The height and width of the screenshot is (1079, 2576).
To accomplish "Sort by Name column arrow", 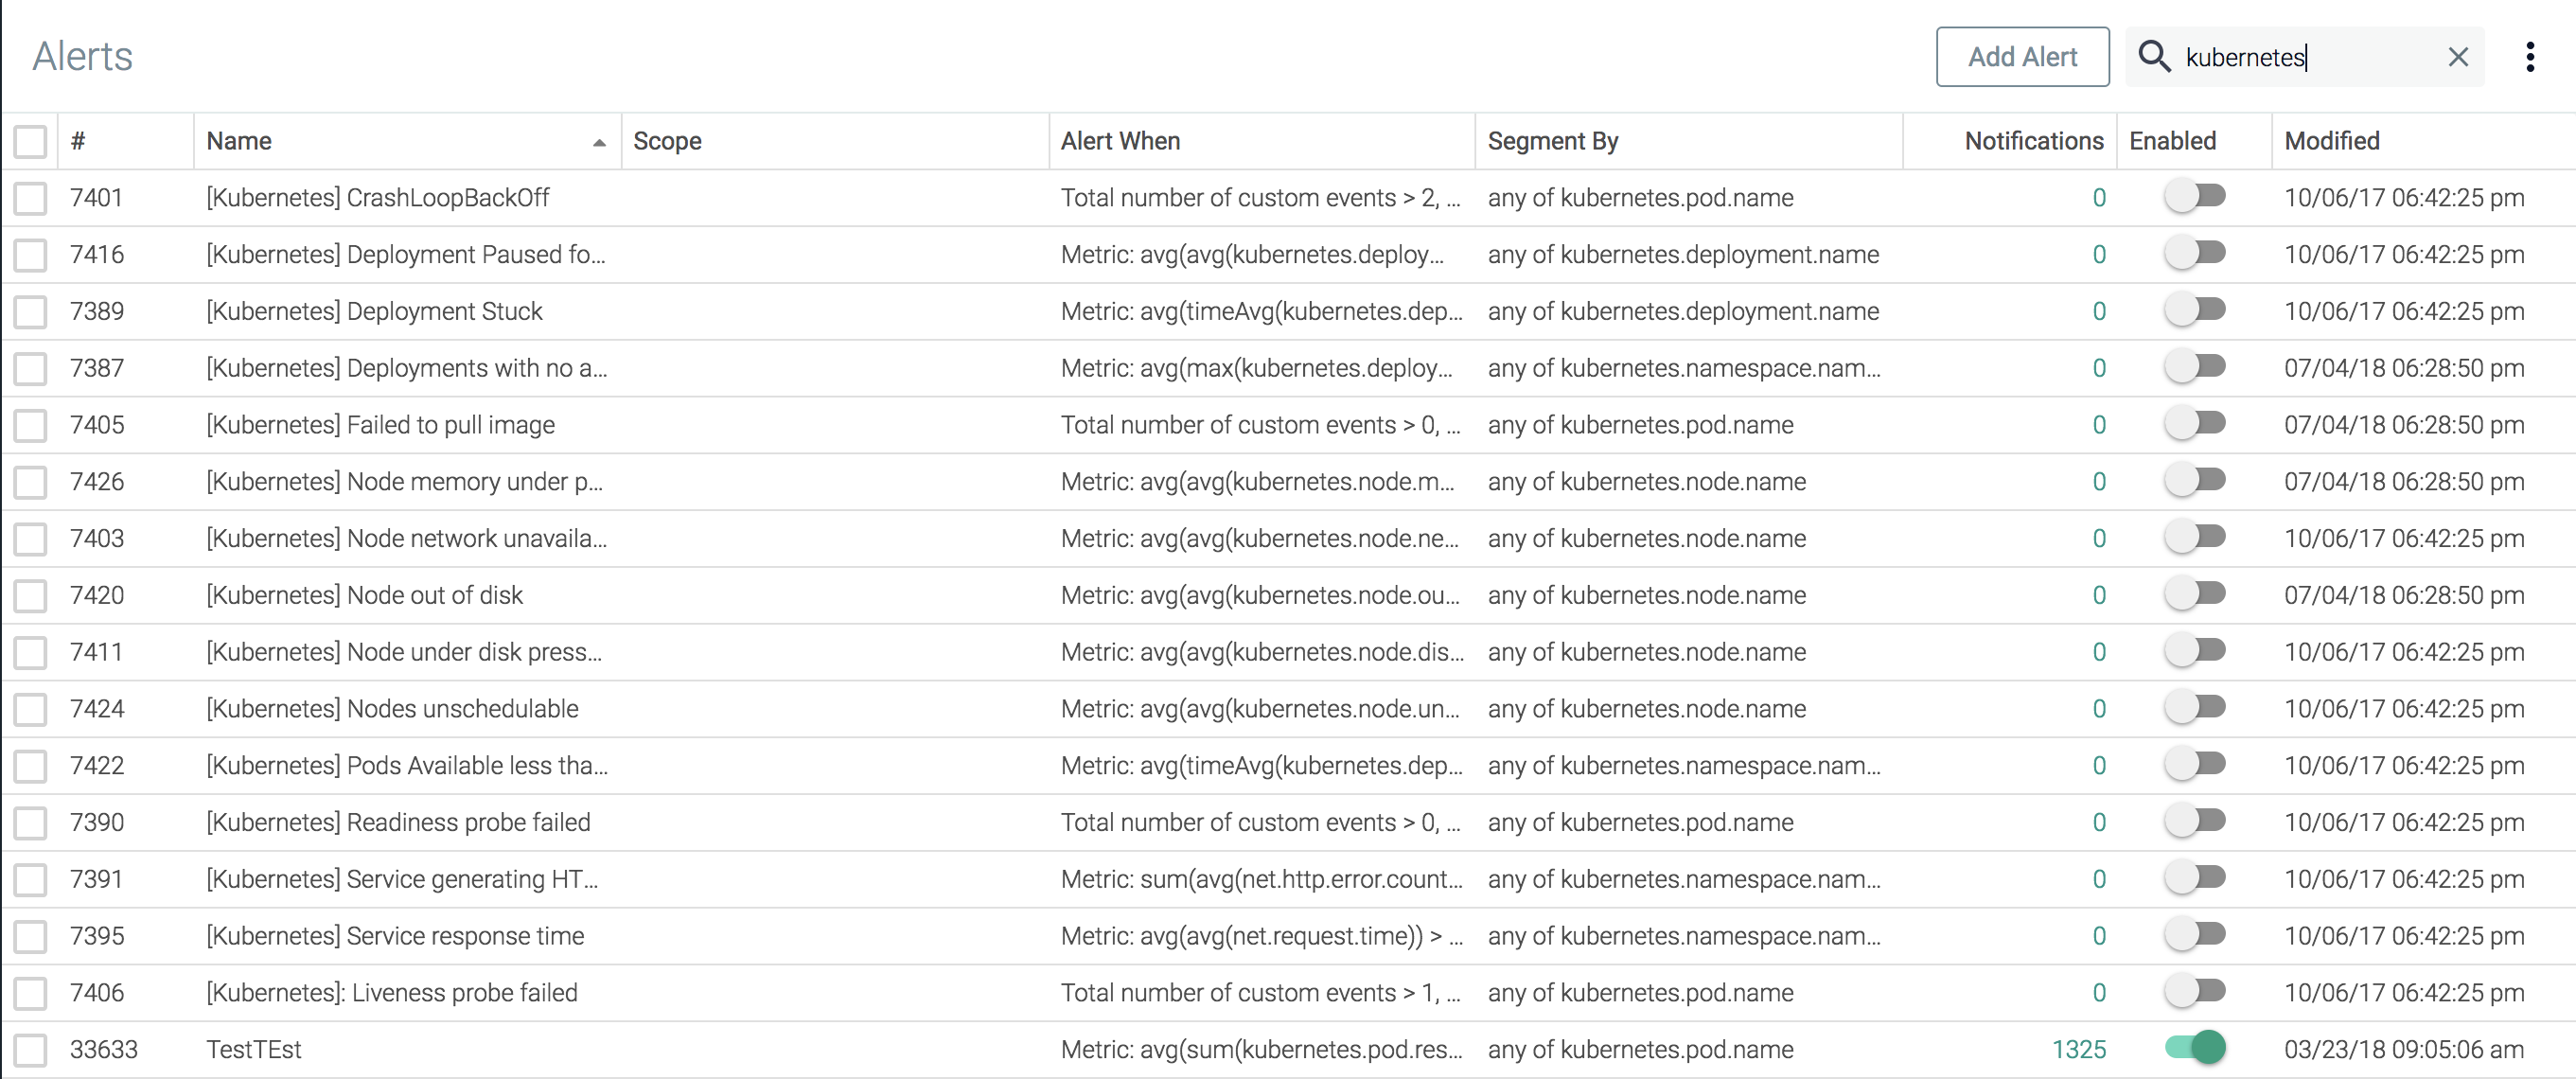I will tap(599, 142).
